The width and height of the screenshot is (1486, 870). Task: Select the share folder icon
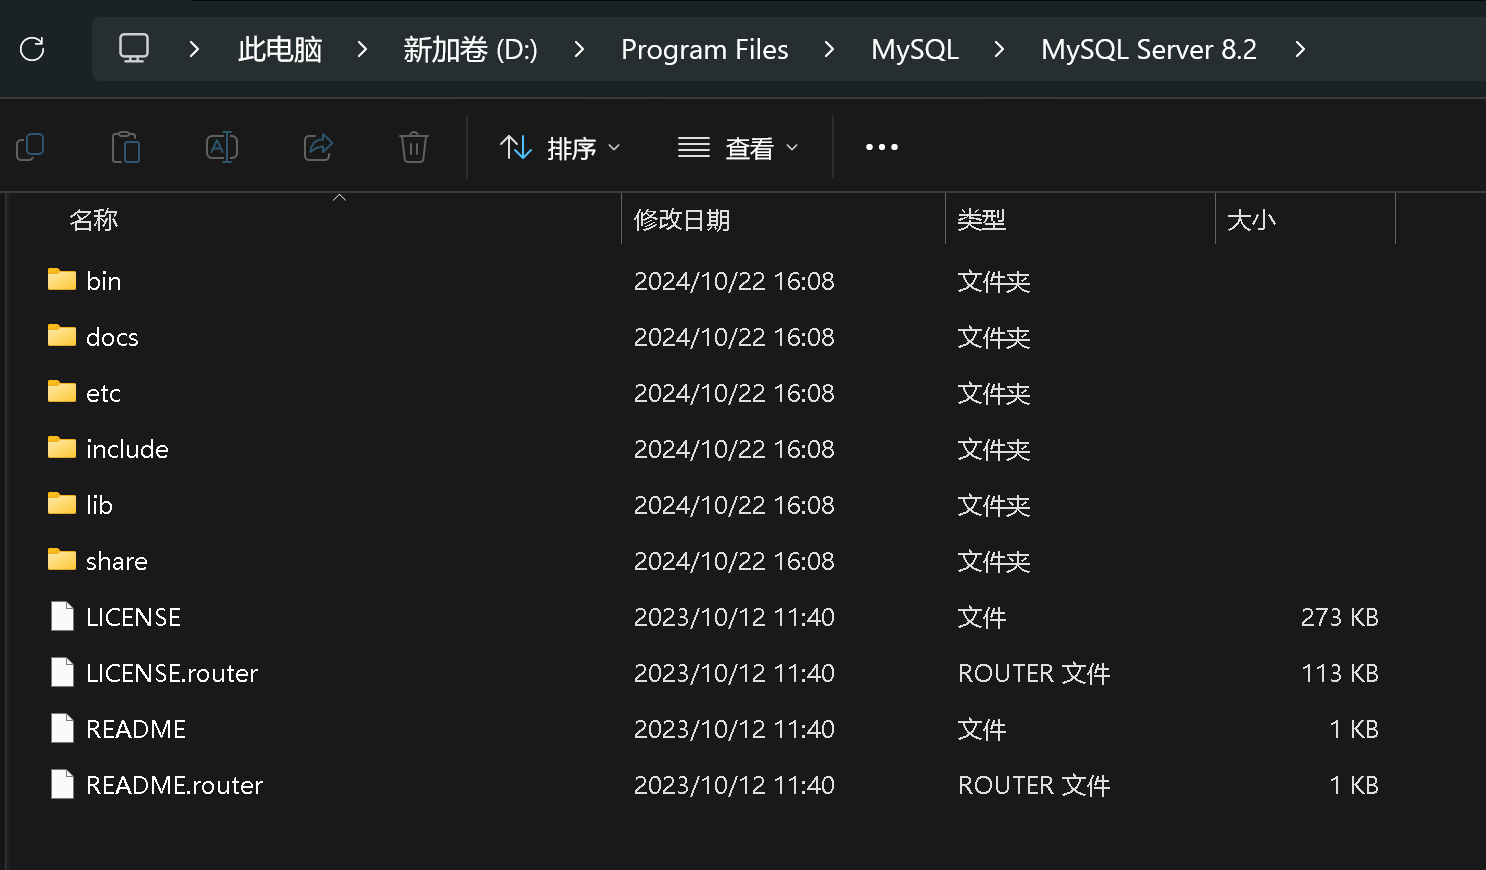click(62, 560)
